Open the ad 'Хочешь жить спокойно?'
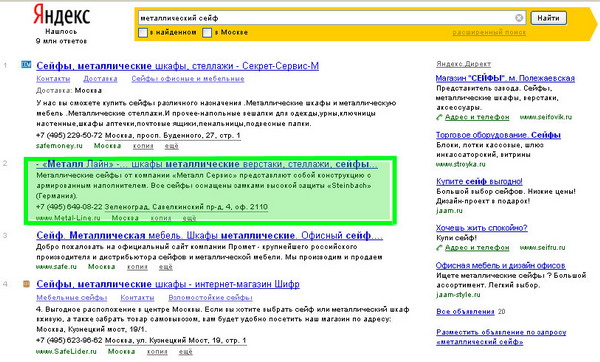600x362 pixels. [x=481, y=228]
